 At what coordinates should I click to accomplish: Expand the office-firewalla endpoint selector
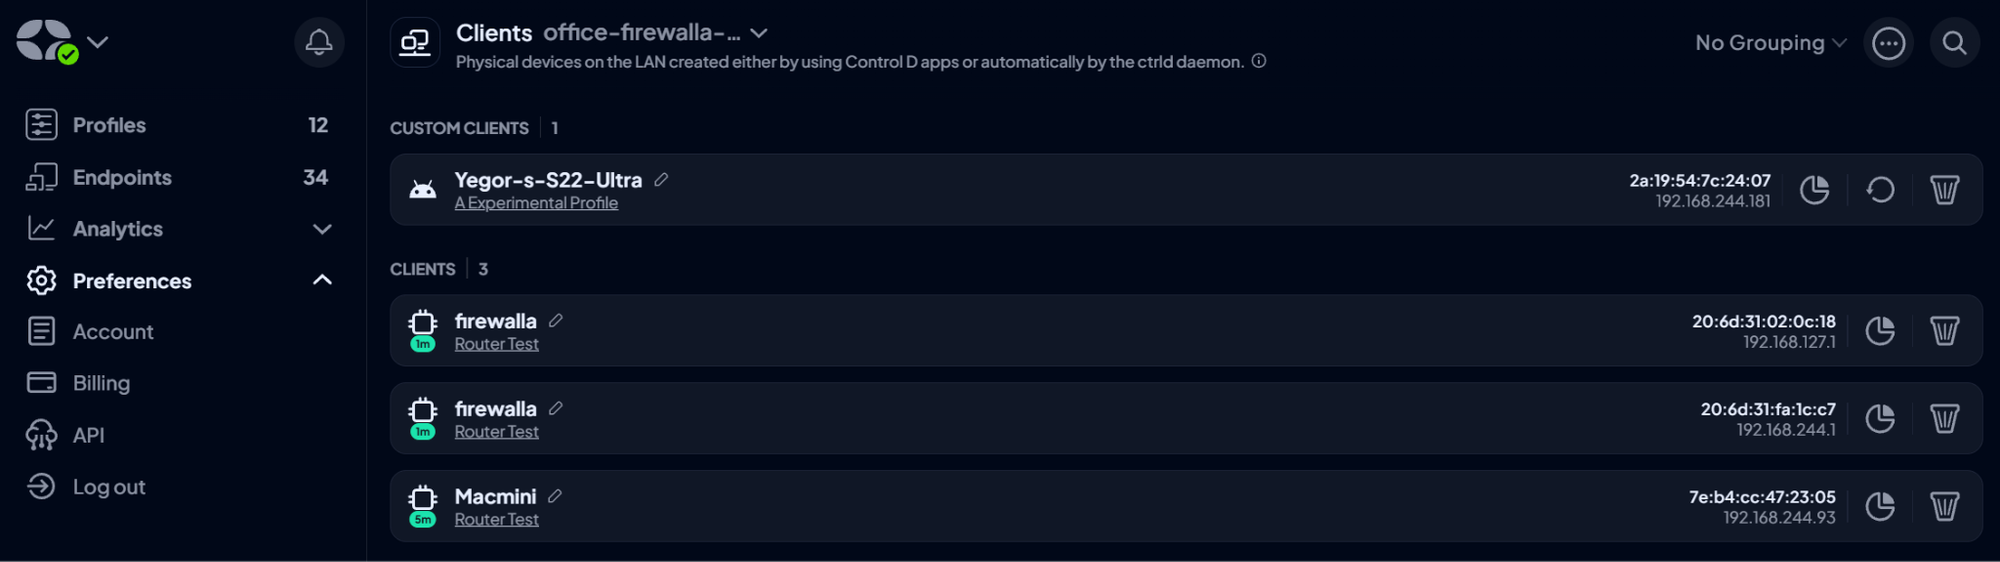coord(759,33)
